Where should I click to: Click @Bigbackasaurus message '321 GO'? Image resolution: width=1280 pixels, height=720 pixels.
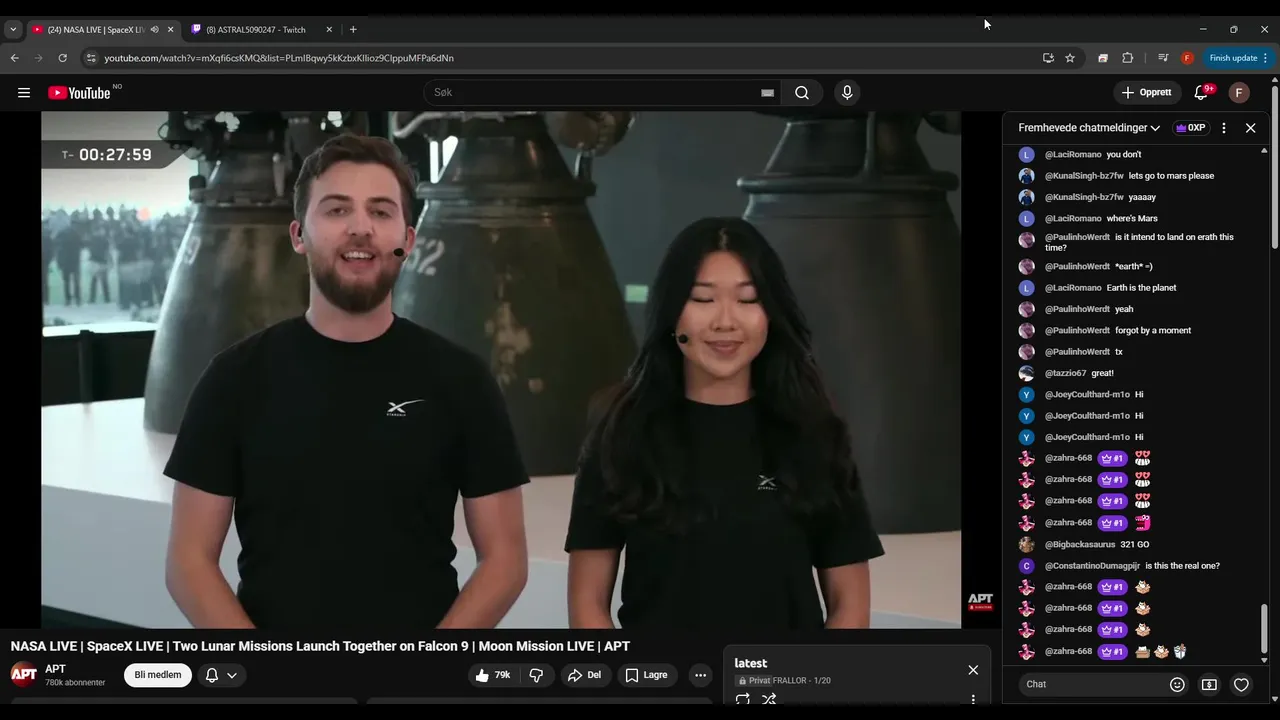(1134, 545)
